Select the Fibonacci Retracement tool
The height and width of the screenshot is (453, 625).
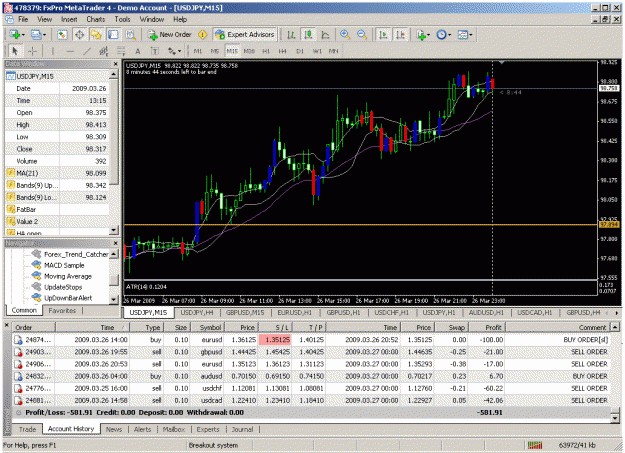pyautogui.click(x=120, y=51)
